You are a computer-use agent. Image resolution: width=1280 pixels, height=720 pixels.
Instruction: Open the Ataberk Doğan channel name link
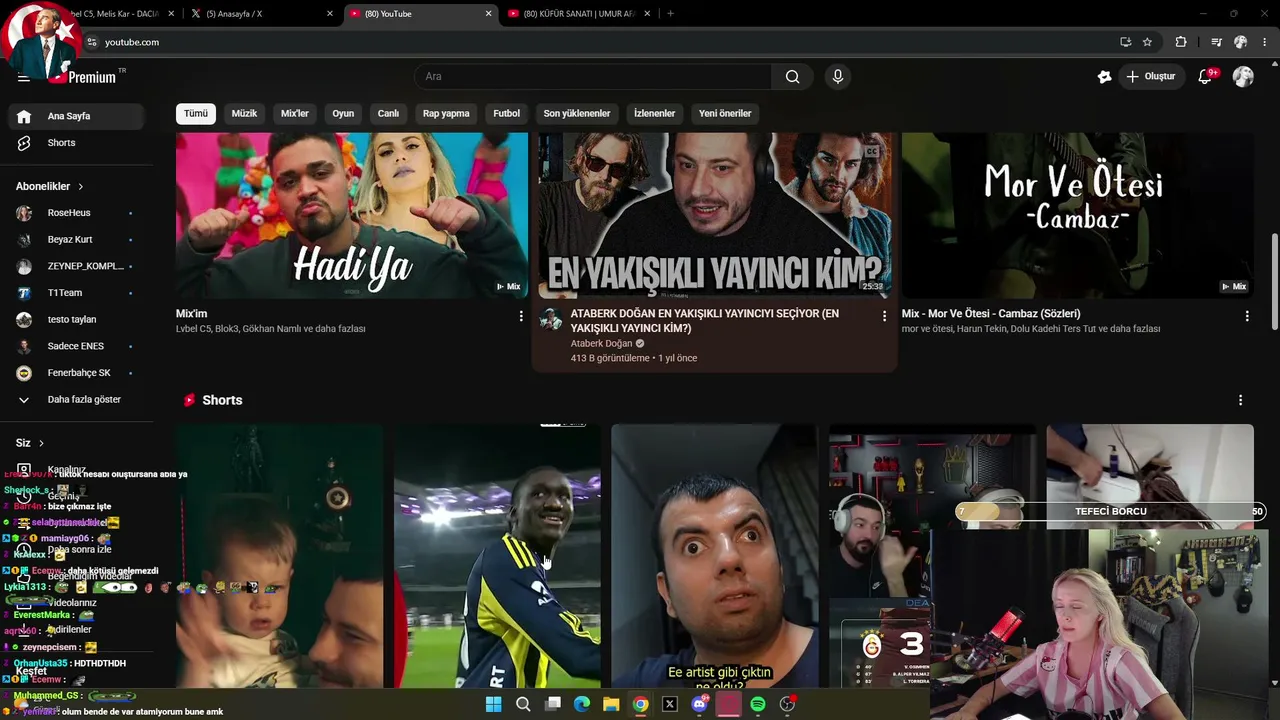pyautogui.click(x=601, y=344)
